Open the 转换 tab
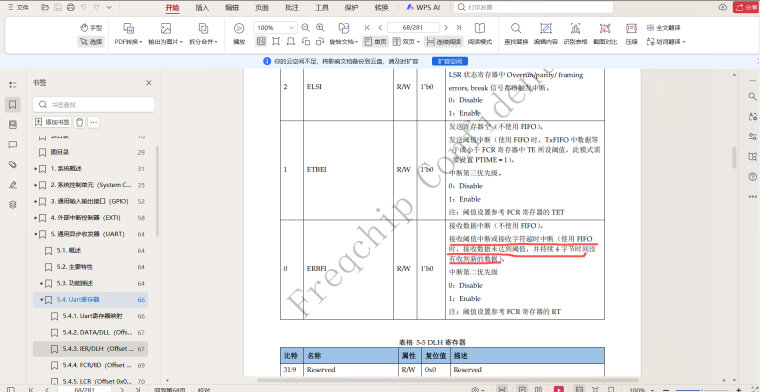 point(381,7)
